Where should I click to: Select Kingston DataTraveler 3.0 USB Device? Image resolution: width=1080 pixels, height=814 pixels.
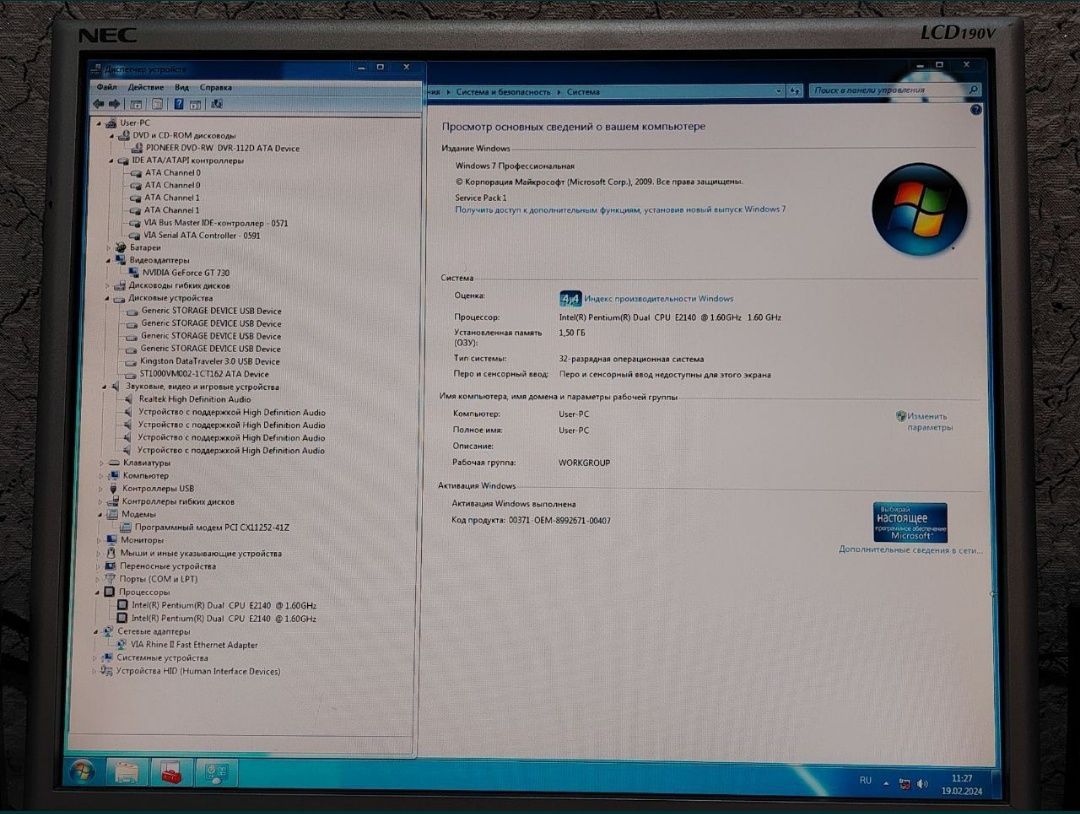pyautogui.click(x=209, y=362)
